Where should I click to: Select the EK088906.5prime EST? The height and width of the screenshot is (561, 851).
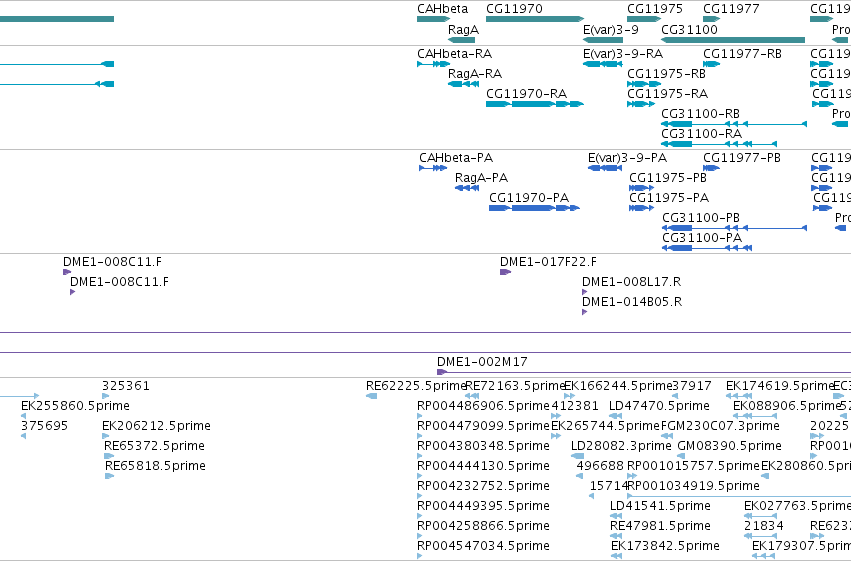tap(755, 416)
